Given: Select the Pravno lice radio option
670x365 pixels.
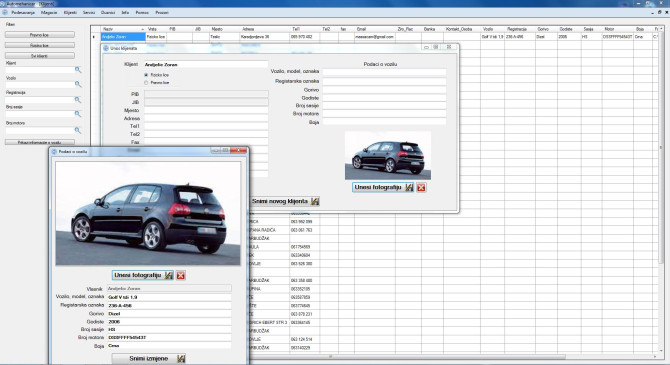Looking at the screenshot, I should tap(146, 82).
